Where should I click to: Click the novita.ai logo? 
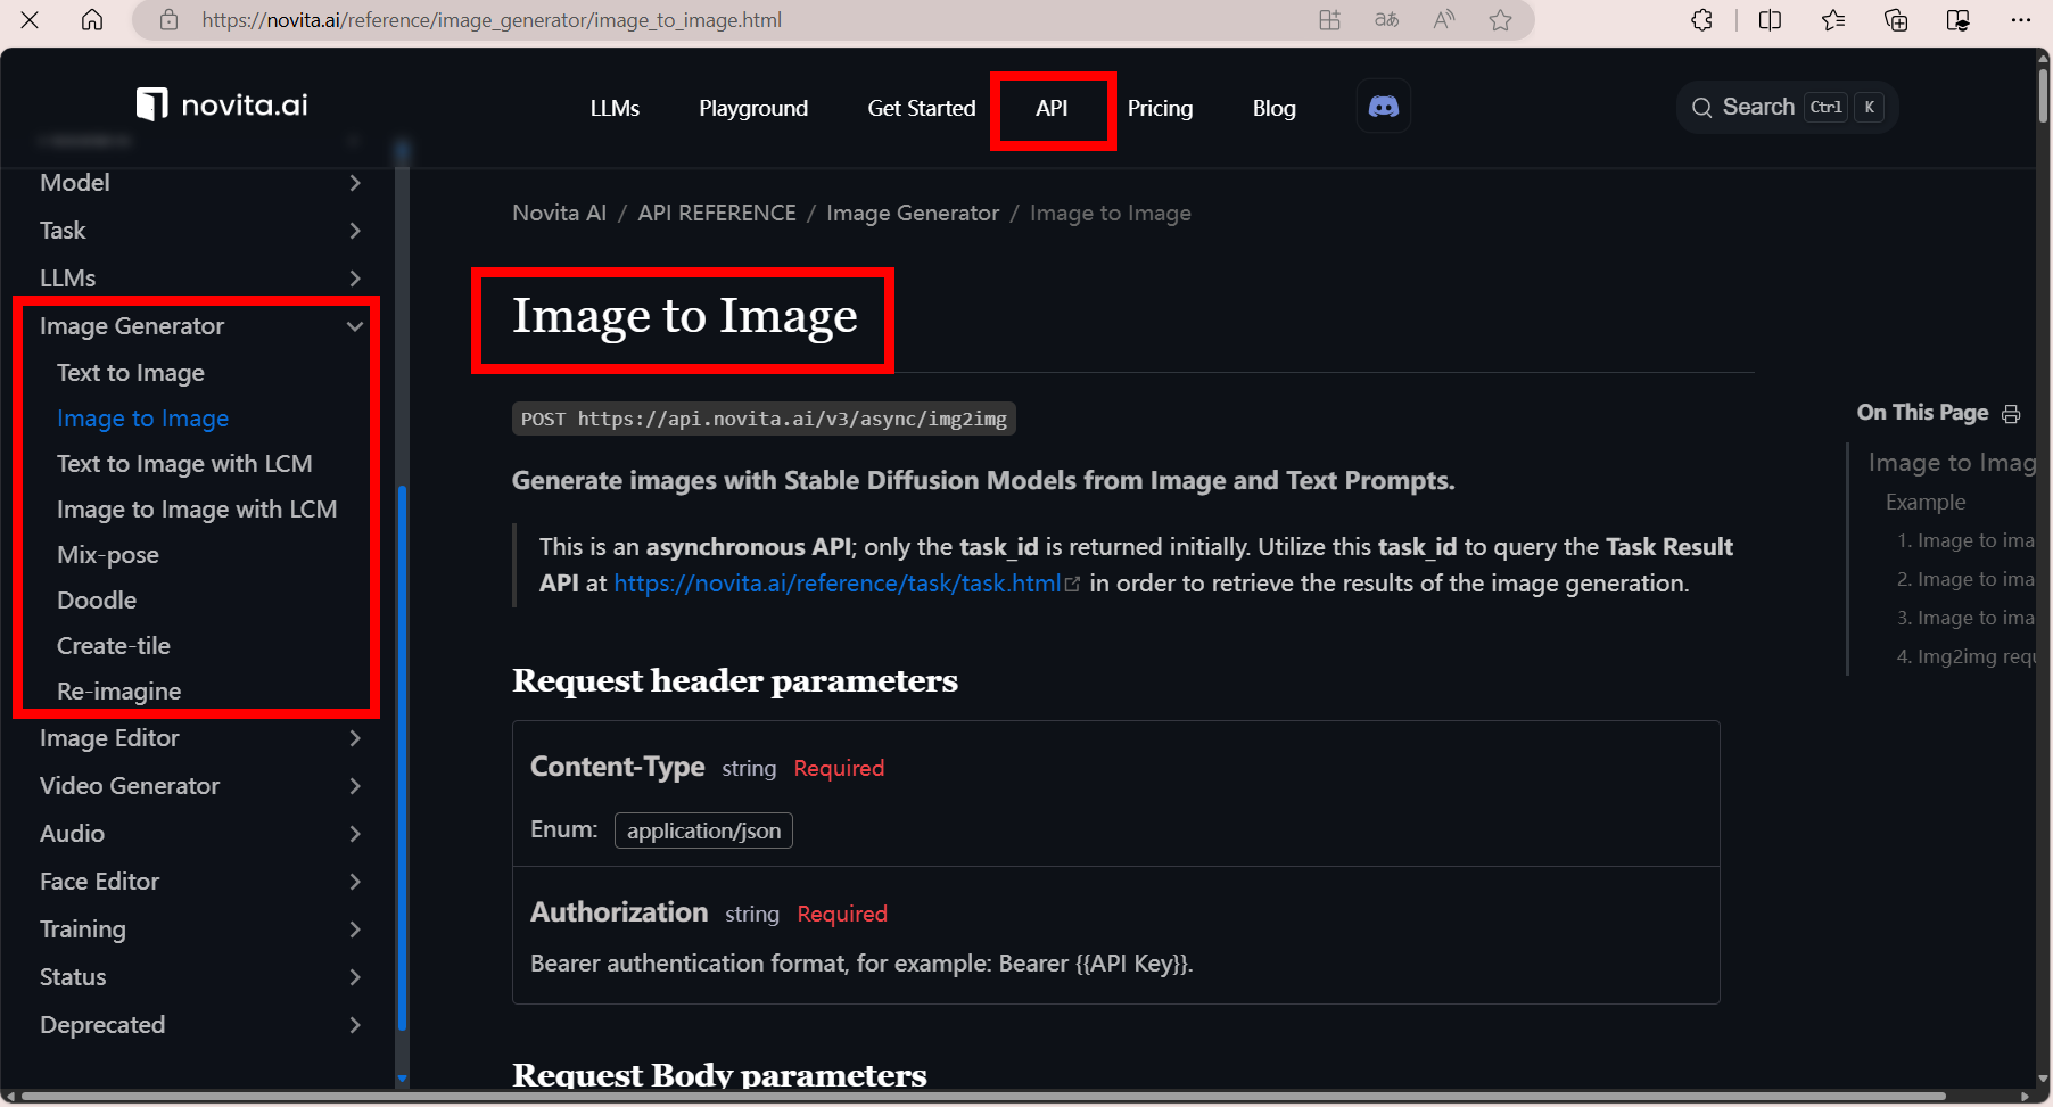[x=222, y=104]
